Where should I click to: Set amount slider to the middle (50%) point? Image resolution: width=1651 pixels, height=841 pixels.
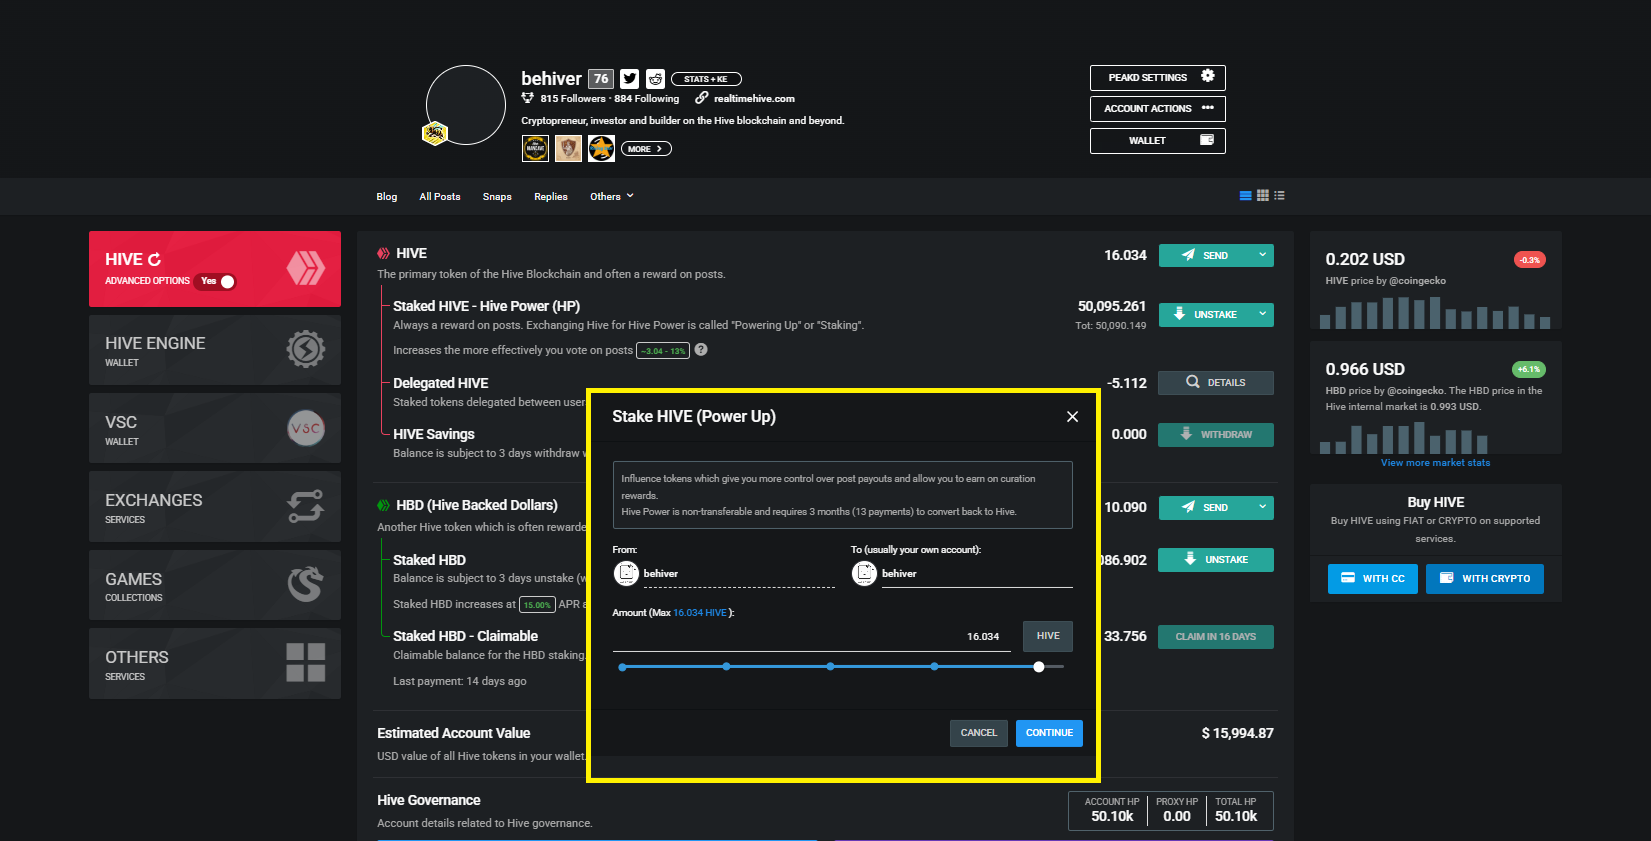pyautogui.click(x=830, y=666)
